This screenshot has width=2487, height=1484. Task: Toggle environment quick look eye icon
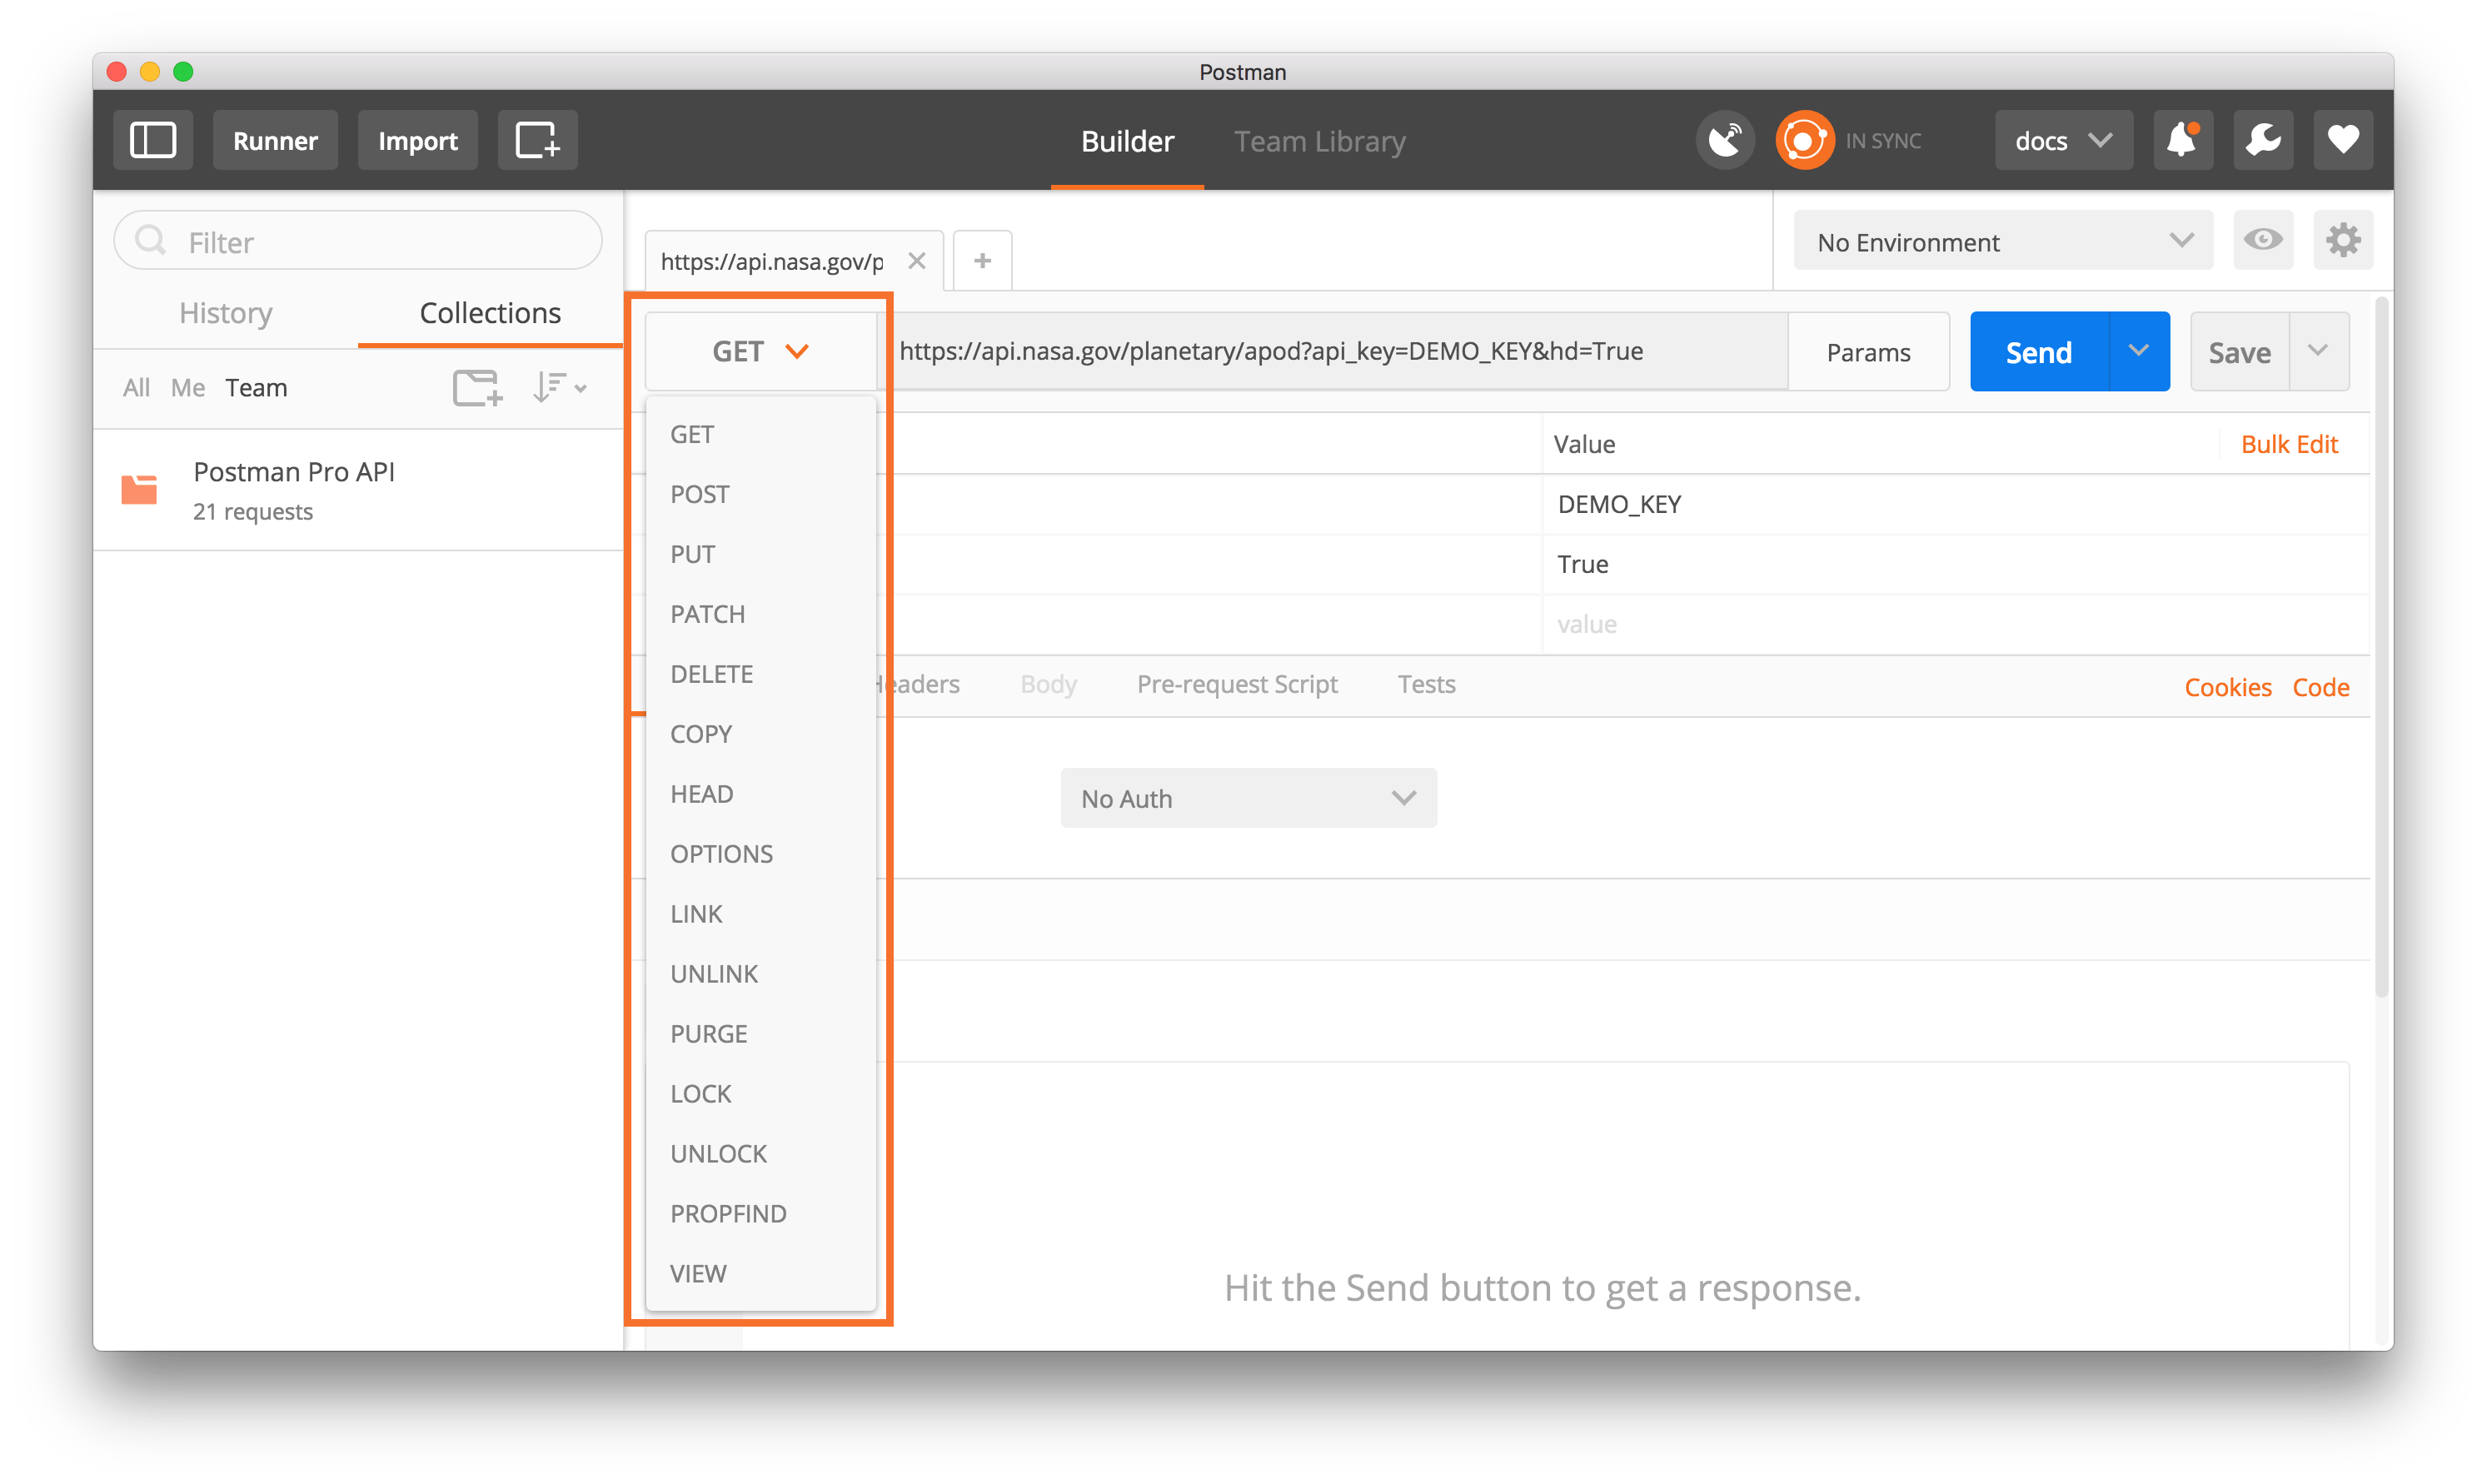(x=2263, y=241)
